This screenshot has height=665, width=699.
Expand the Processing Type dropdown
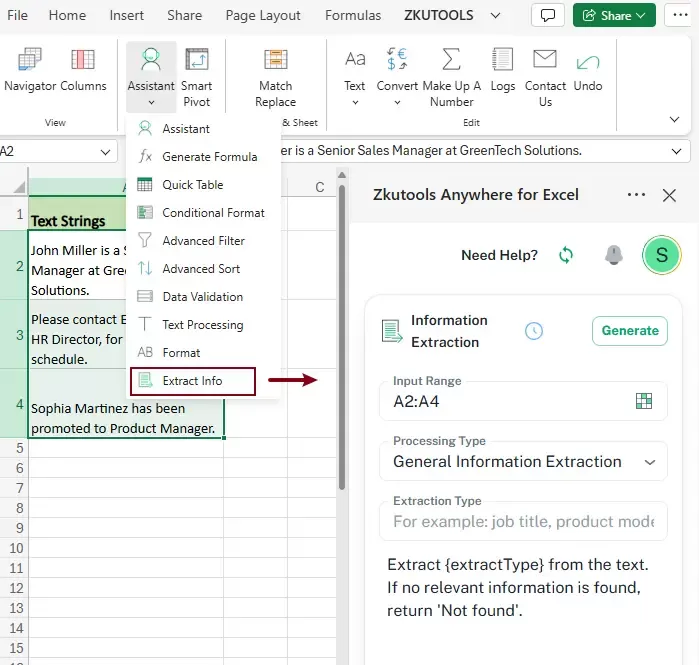coord(523,462)
